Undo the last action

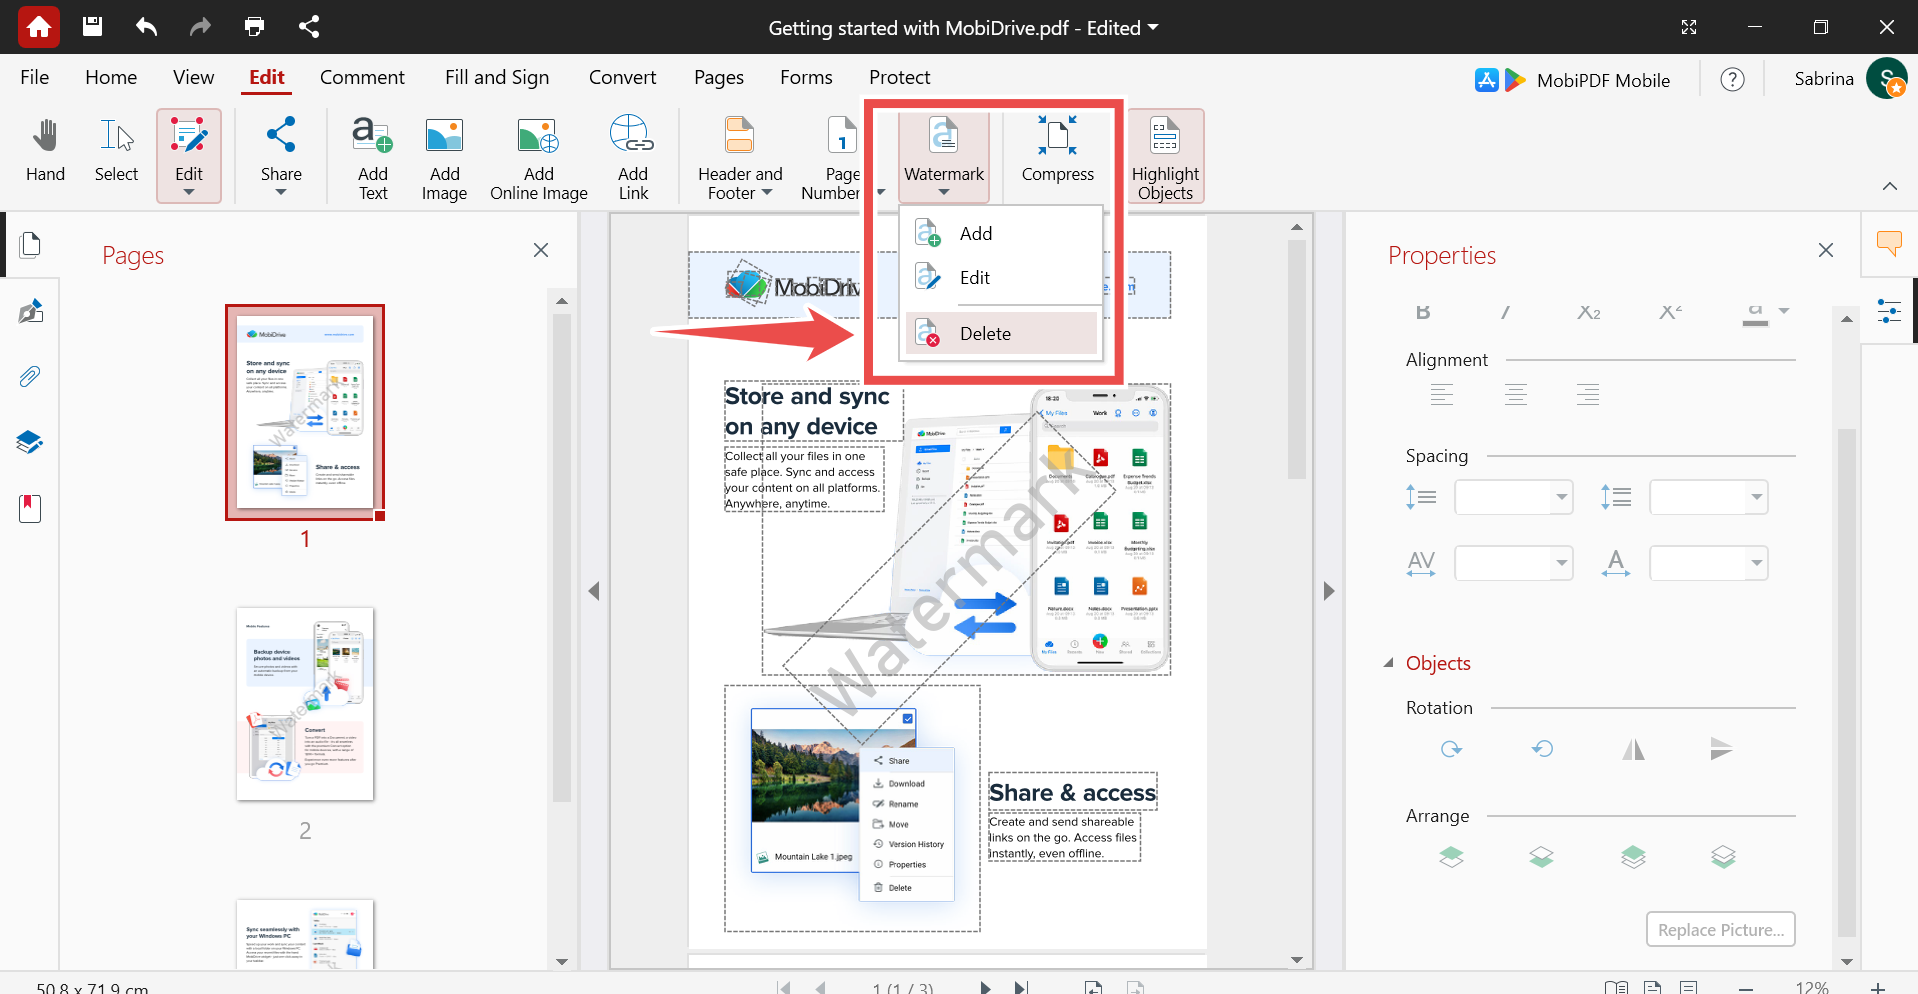pyautogui.click(x=146, y=27)
